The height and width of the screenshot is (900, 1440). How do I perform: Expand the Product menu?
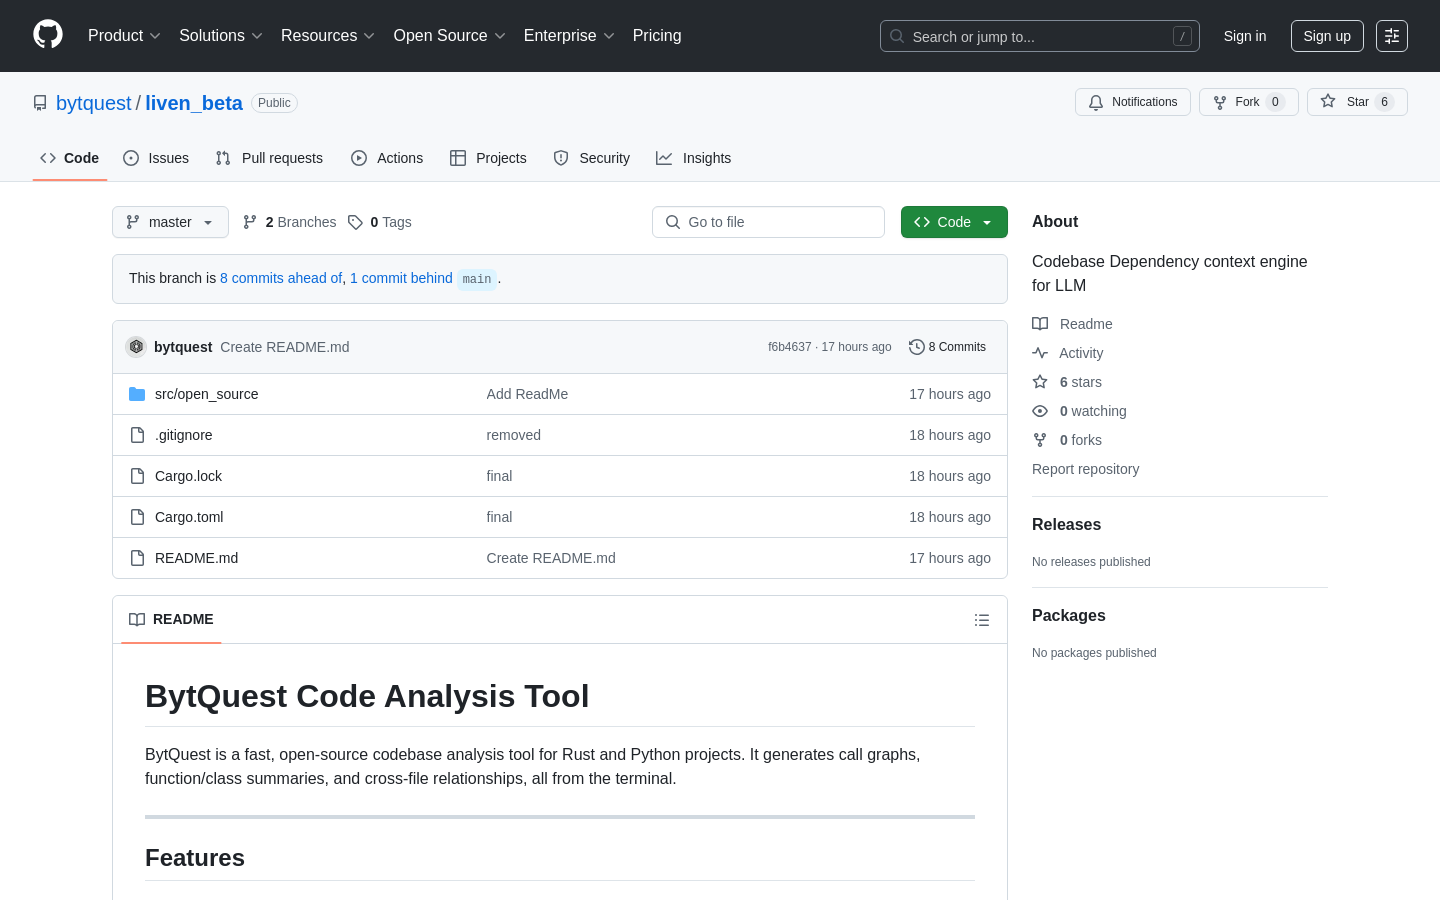coord(124,36)
